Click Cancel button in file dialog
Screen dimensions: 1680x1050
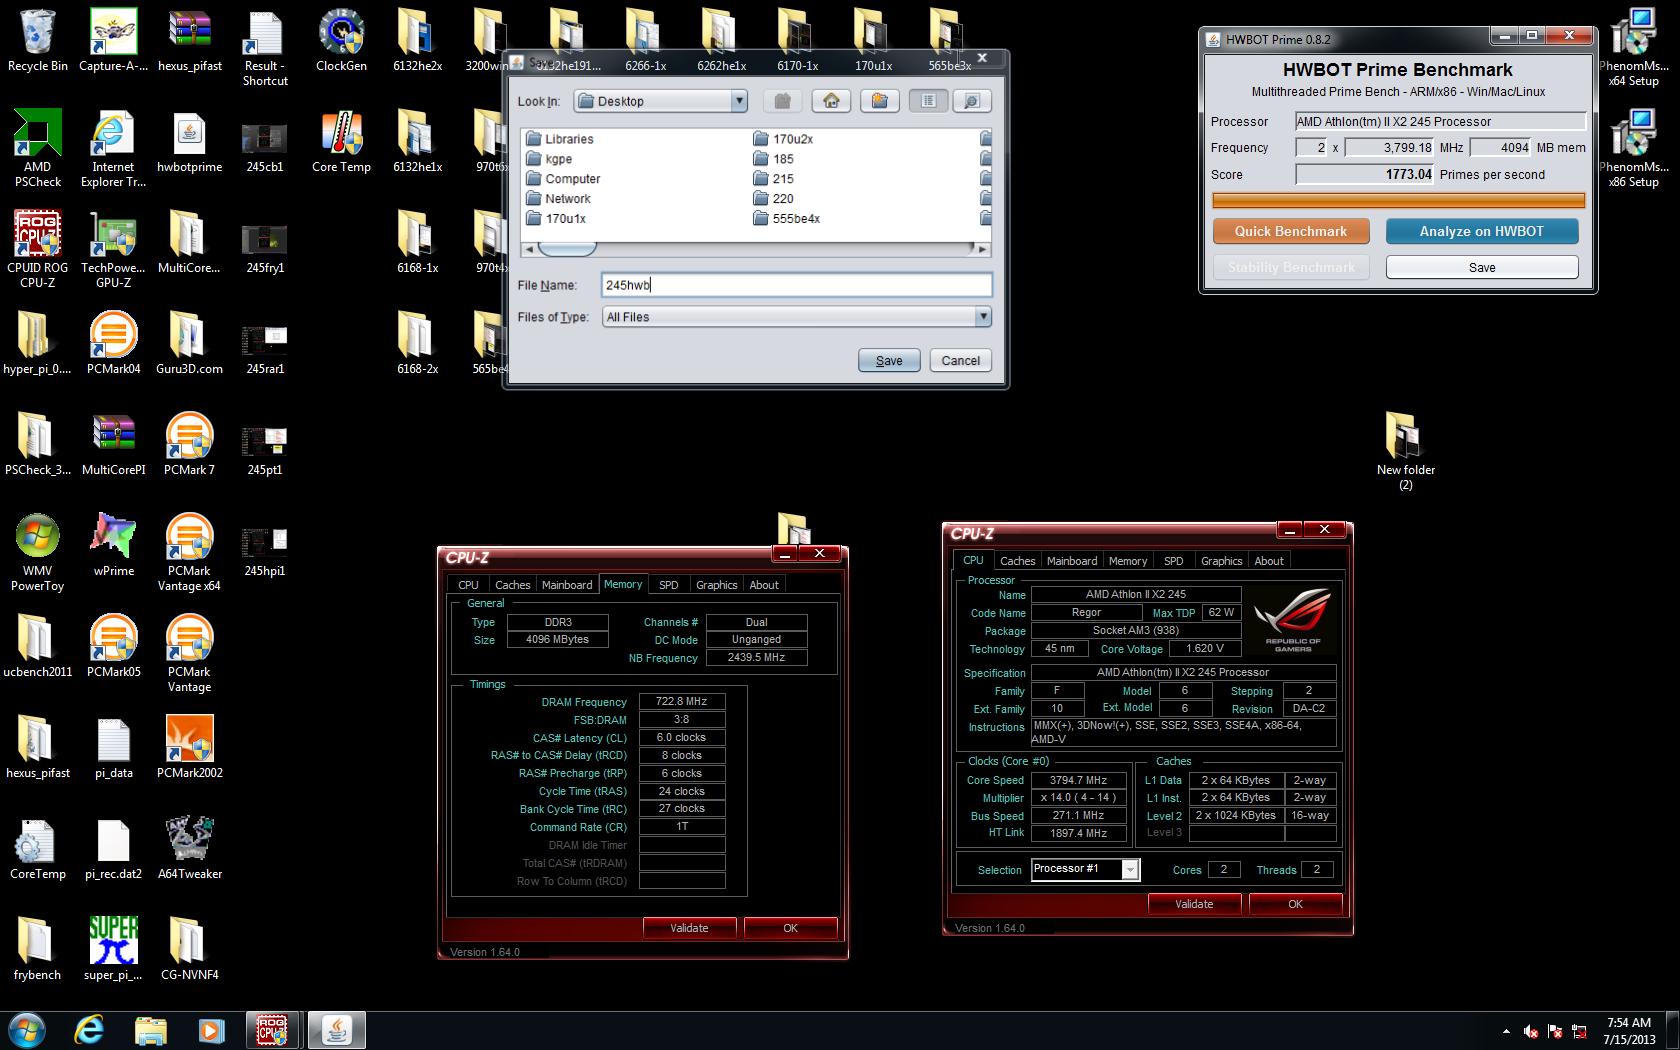click(960, 360)
